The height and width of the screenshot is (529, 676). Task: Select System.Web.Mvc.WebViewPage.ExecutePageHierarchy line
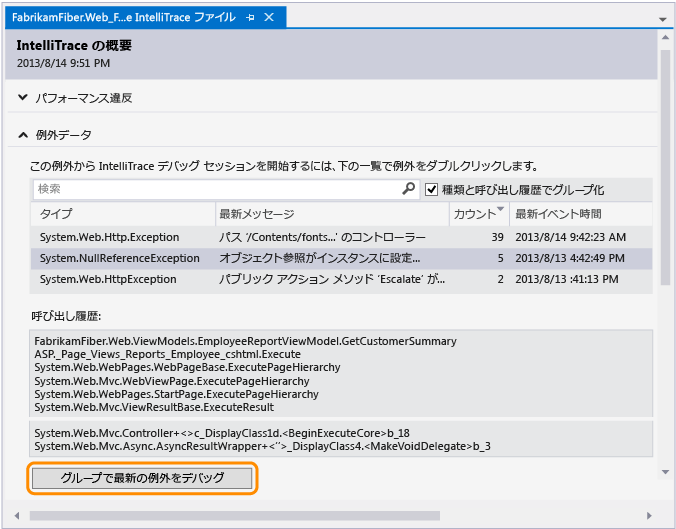point(172,381)
